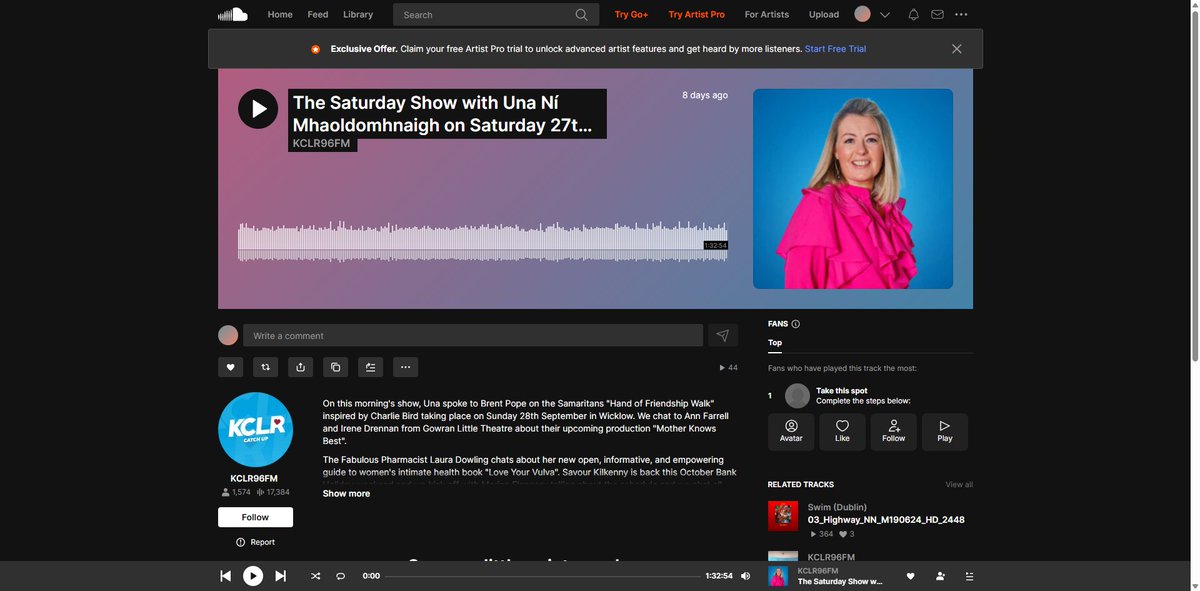Click the Swim (Dublin) artist name

pyautogui.click(x=837, y=507)
